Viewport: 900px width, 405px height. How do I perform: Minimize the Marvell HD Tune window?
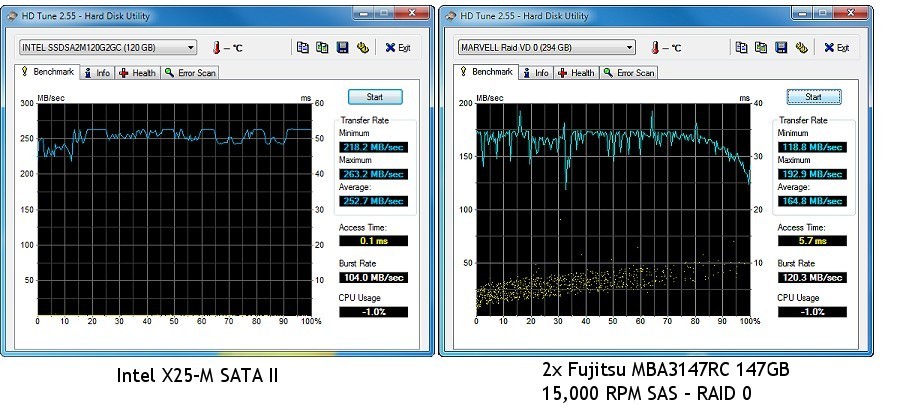(x=802, y=13)
